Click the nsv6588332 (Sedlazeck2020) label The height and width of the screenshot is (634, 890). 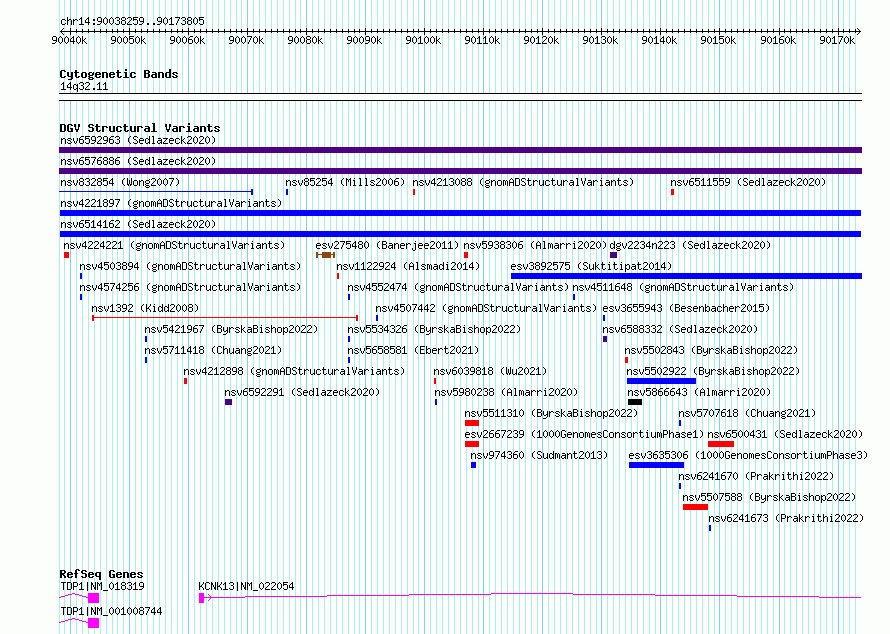click(x=680, y=329)
